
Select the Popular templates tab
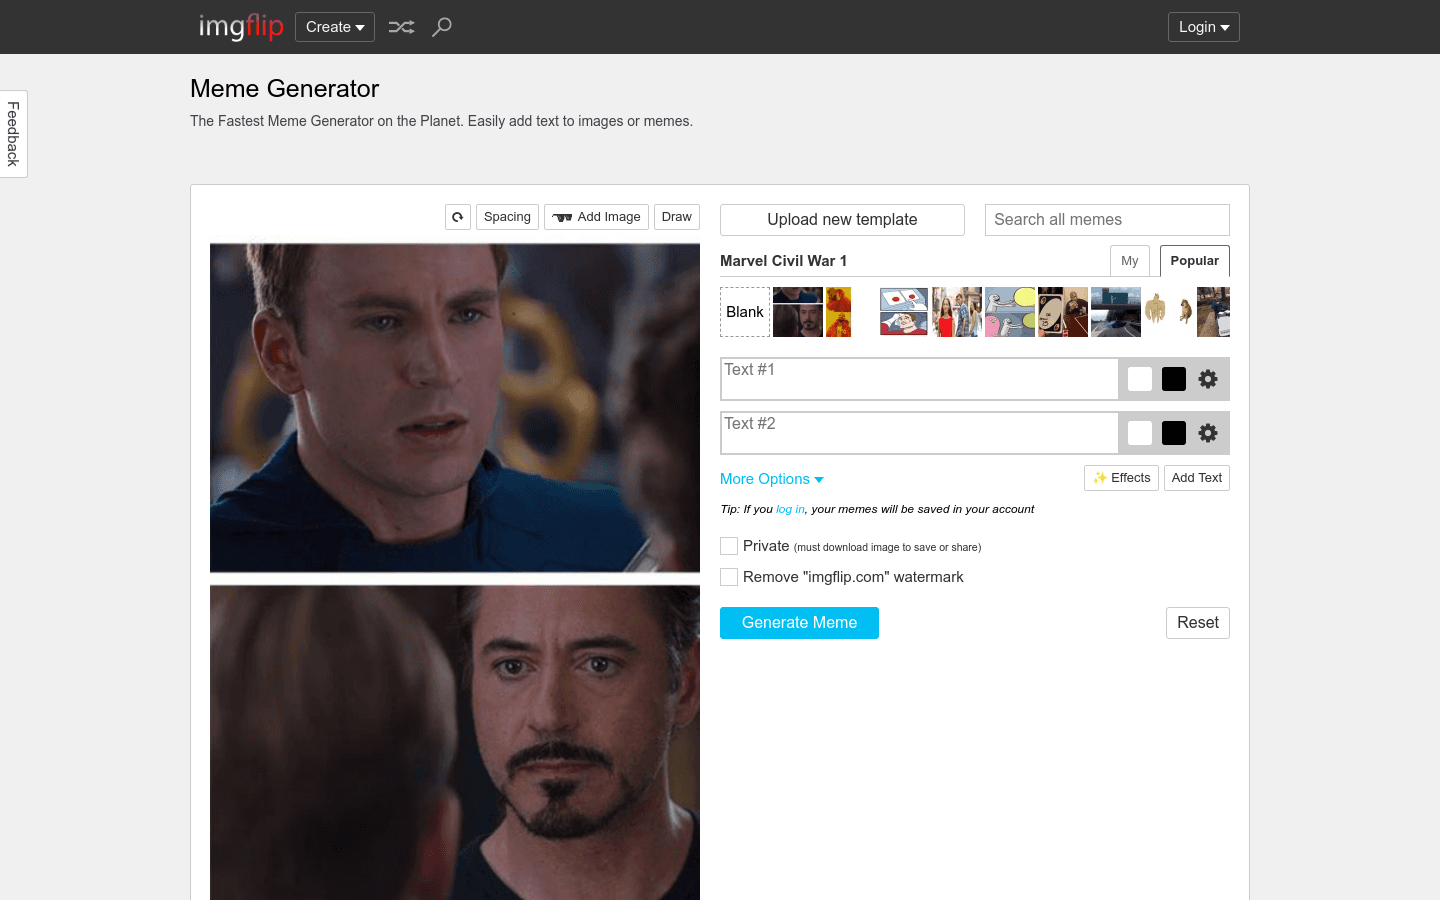[x=1194, y=261]
